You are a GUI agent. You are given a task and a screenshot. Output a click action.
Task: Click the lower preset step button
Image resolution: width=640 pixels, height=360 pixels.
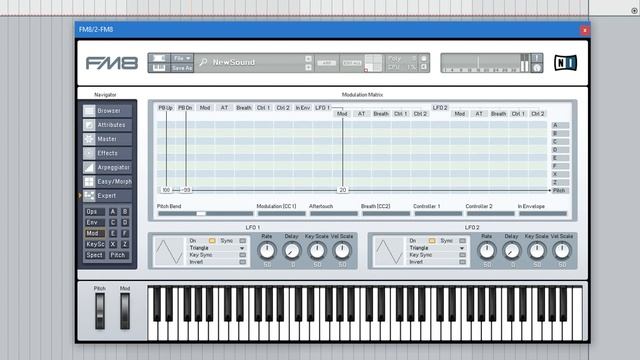coord(308,67)
